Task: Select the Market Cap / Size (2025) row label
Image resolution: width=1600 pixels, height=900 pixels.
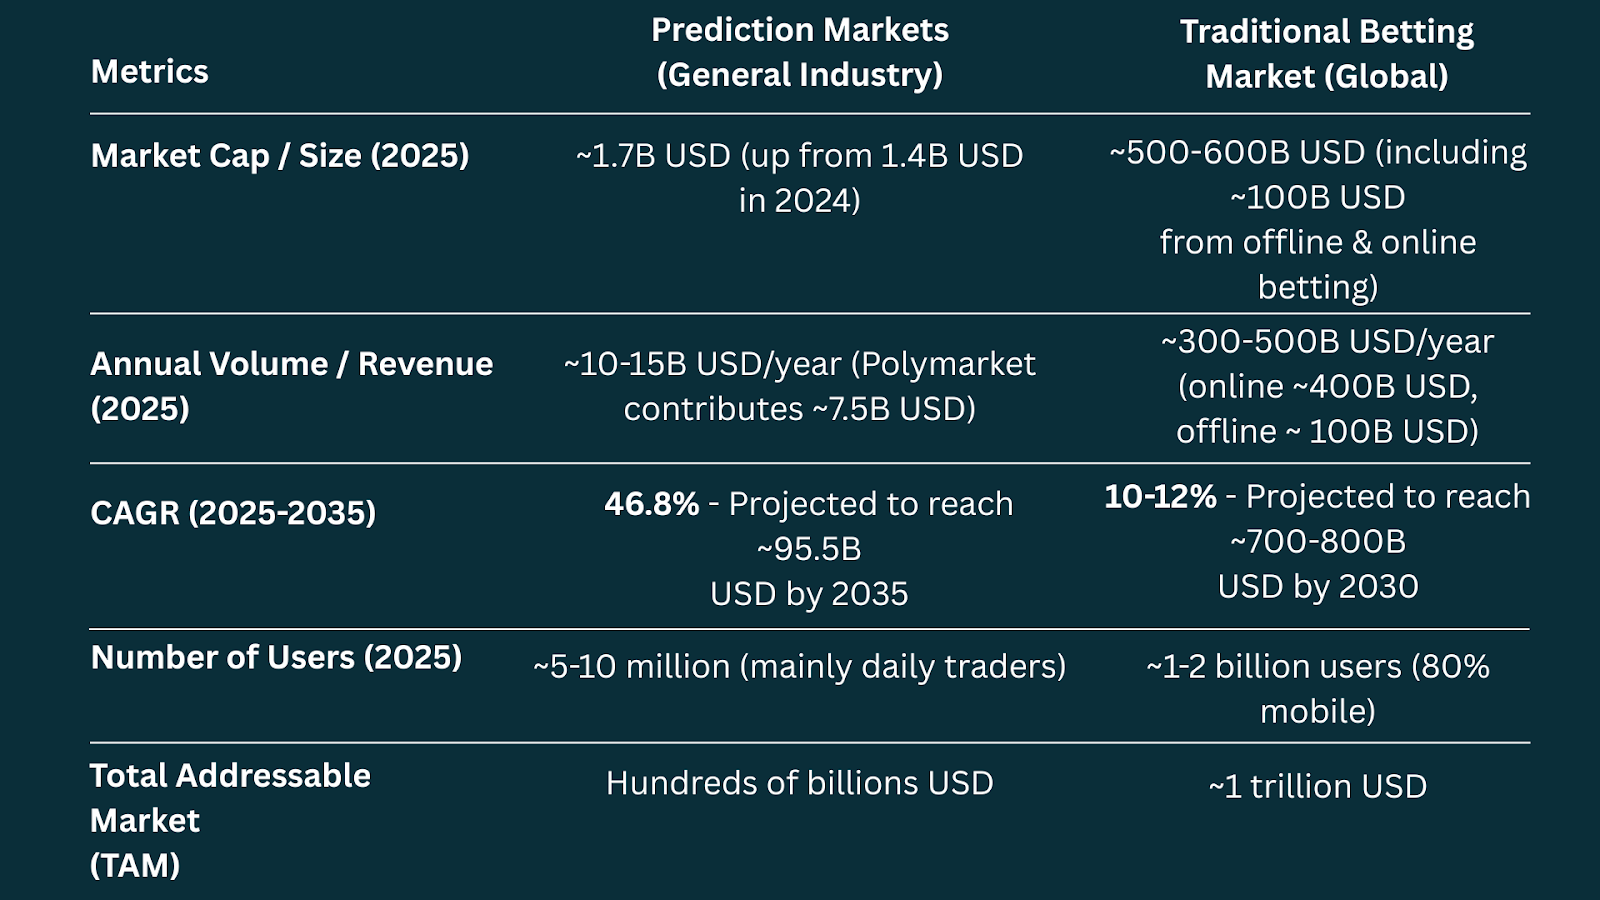Action: click(x=279, y=156)
